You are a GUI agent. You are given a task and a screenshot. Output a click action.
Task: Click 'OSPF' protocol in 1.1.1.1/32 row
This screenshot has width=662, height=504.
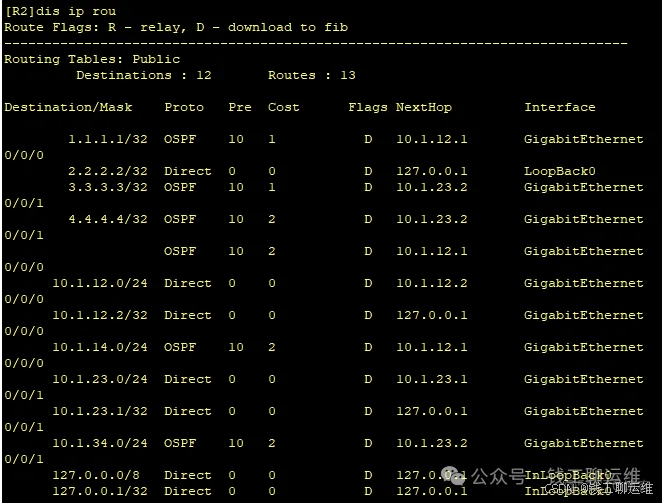[x=180, y=139]
